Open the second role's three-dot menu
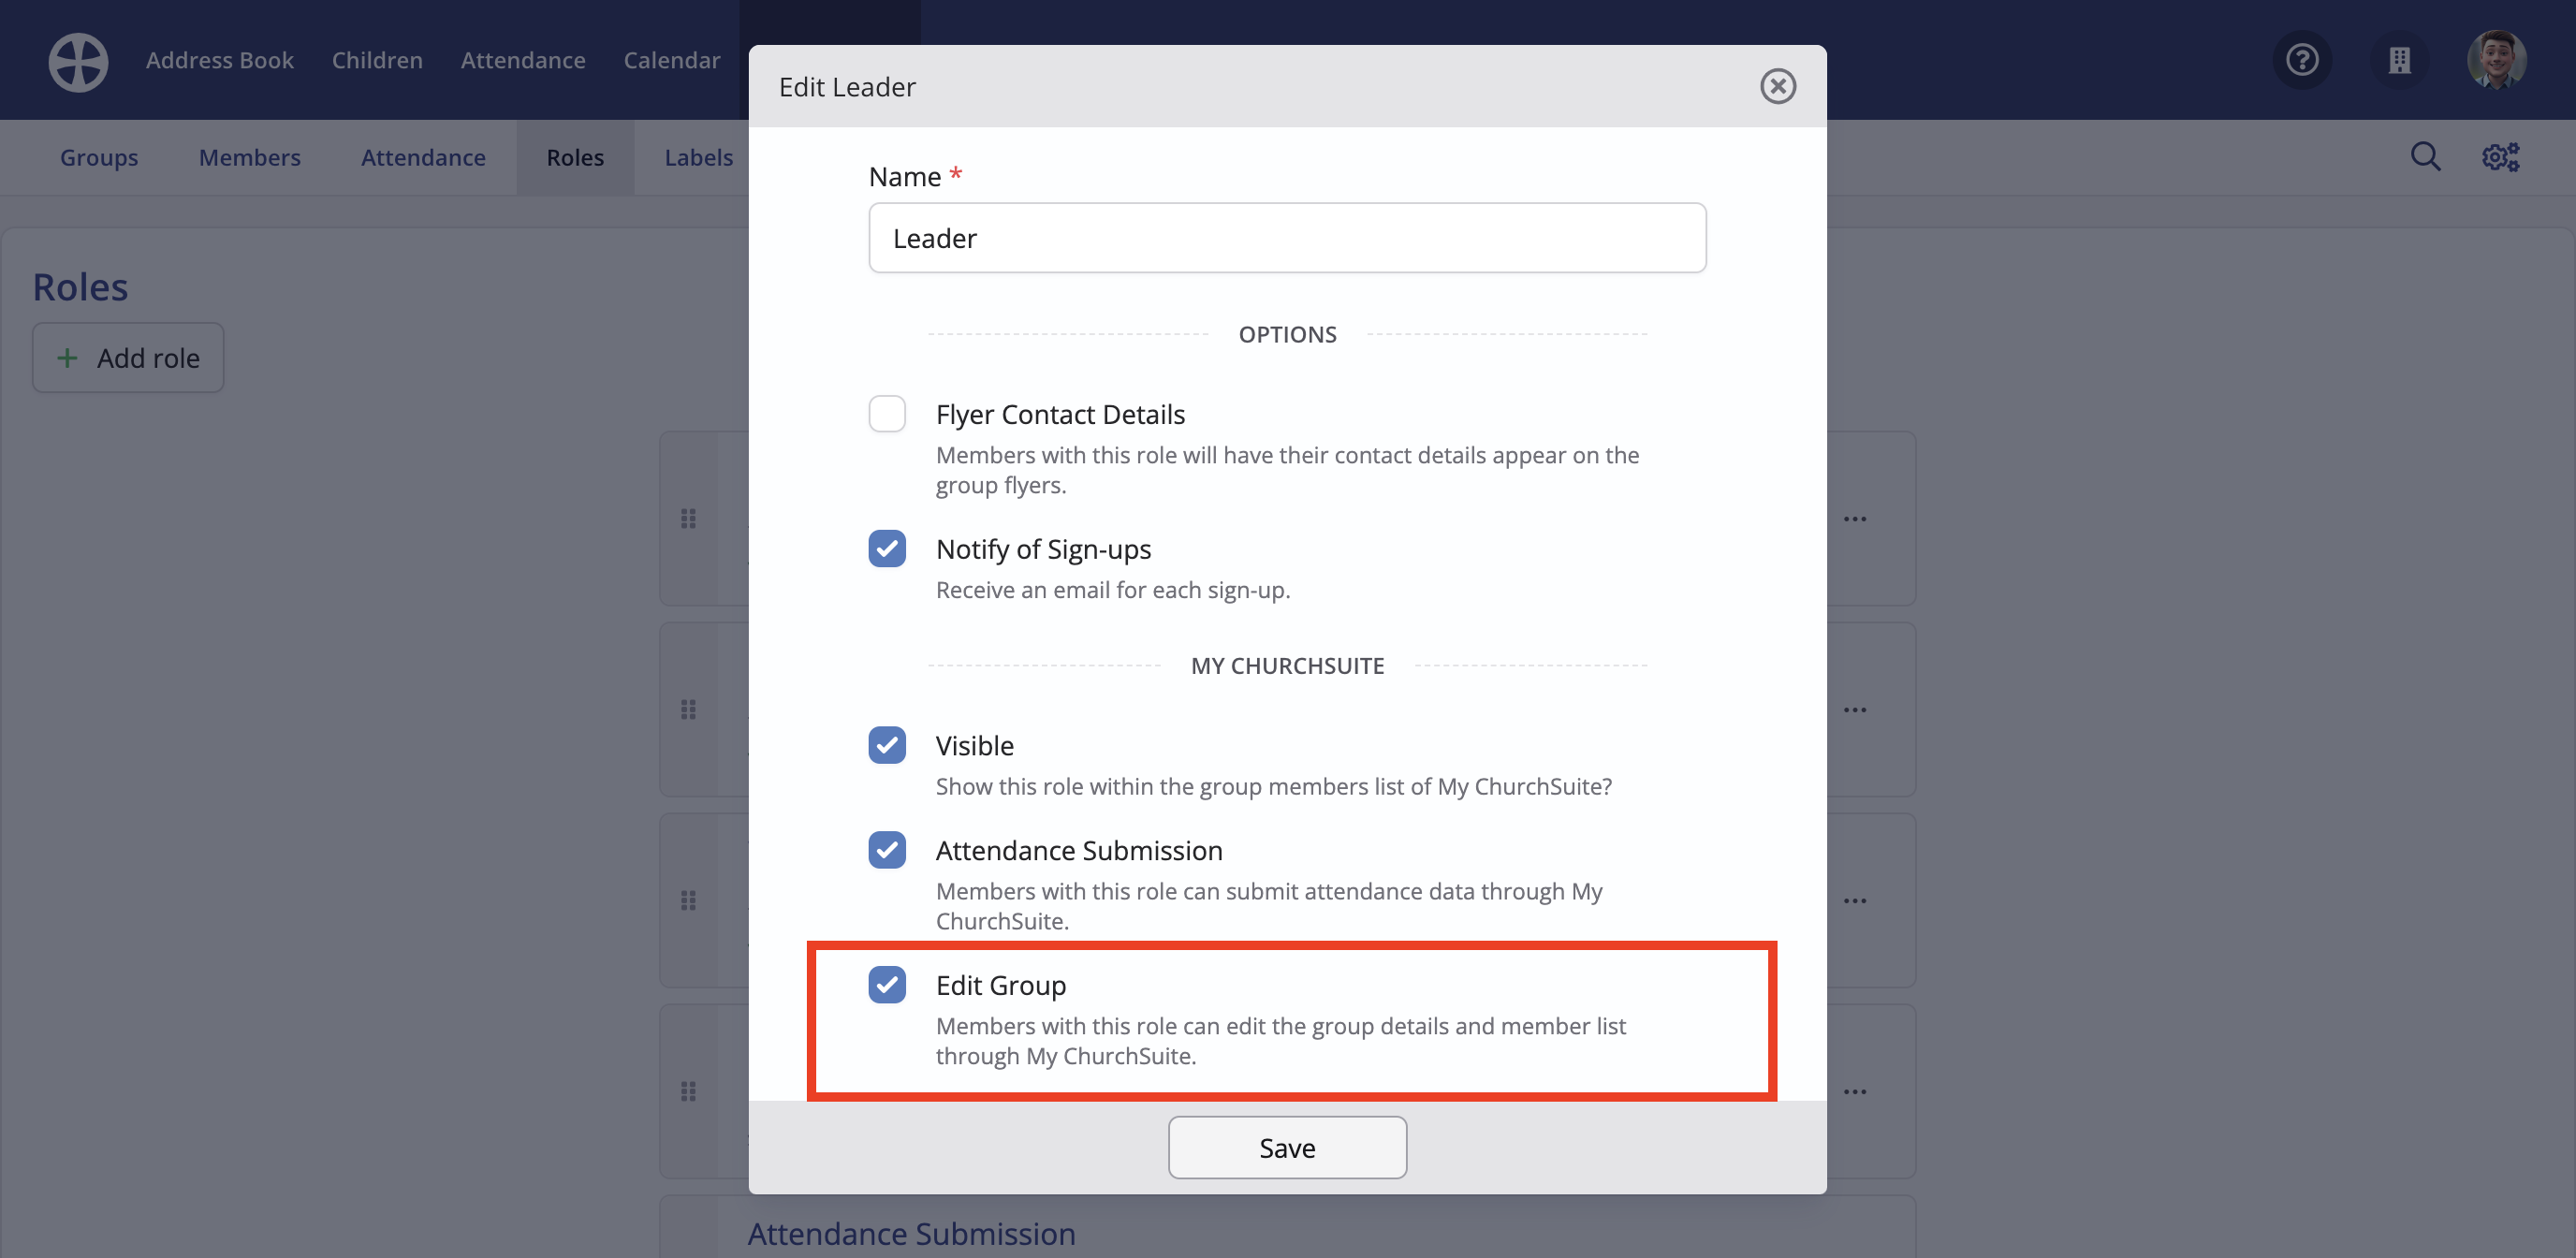The image size is (2576, 1258). 1855,709
